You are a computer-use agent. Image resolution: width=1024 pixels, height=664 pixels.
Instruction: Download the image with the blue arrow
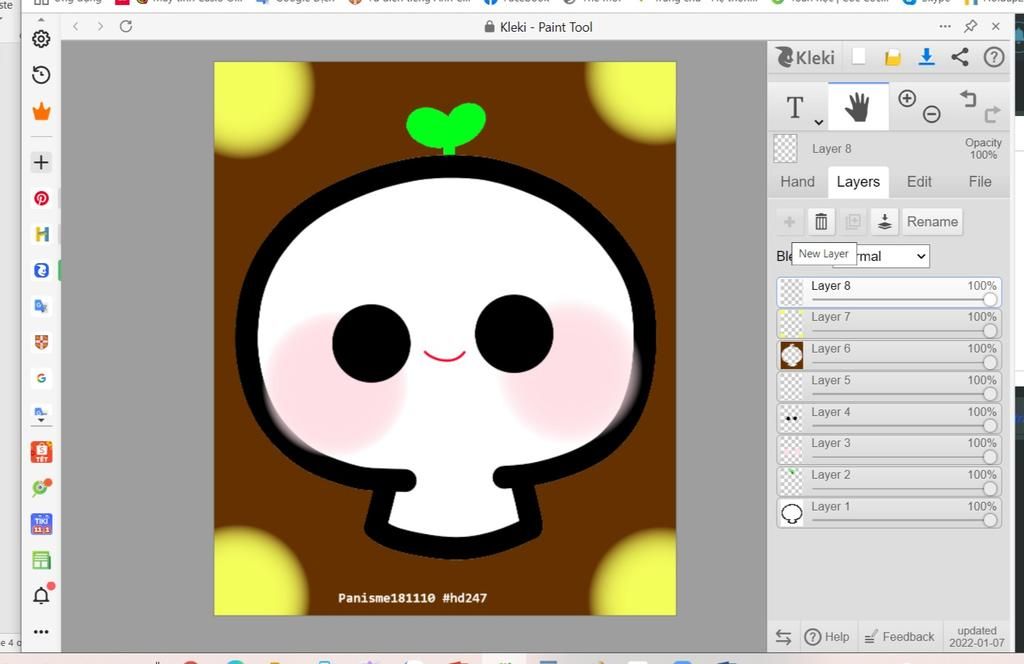tap(926, 57)
